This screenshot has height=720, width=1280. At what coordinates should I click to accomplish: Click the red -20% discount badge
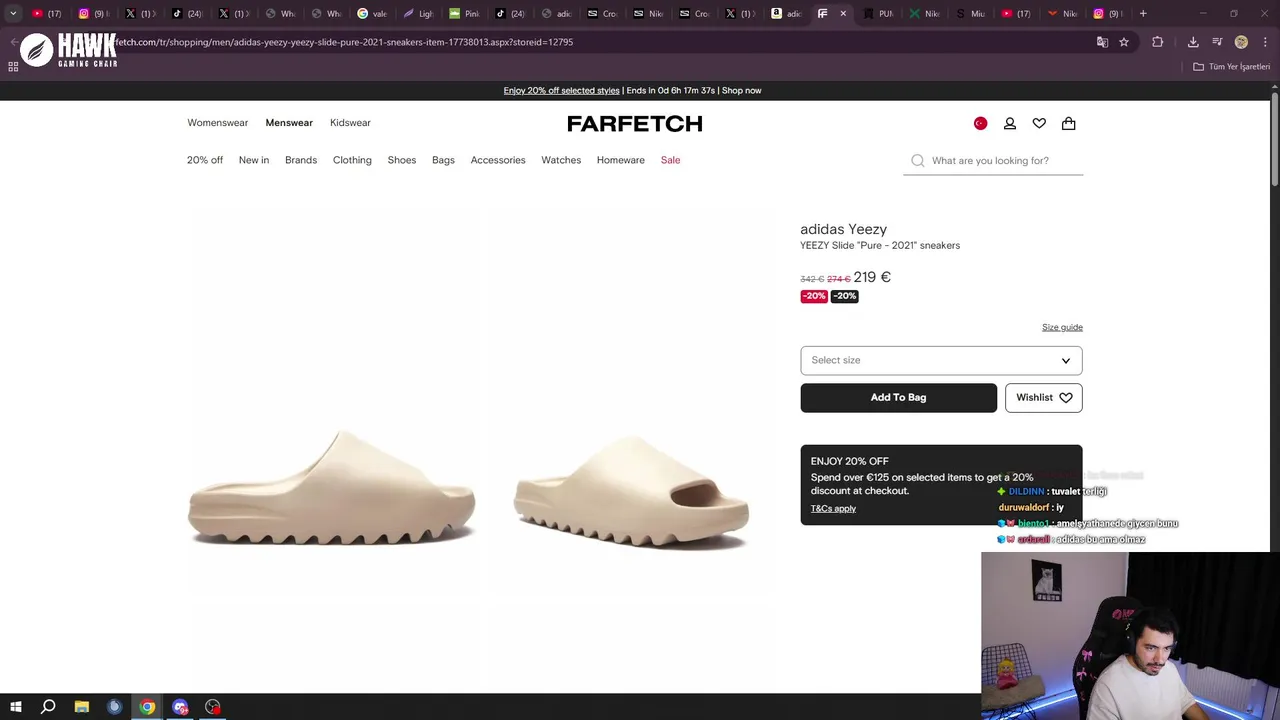(814, 296)
